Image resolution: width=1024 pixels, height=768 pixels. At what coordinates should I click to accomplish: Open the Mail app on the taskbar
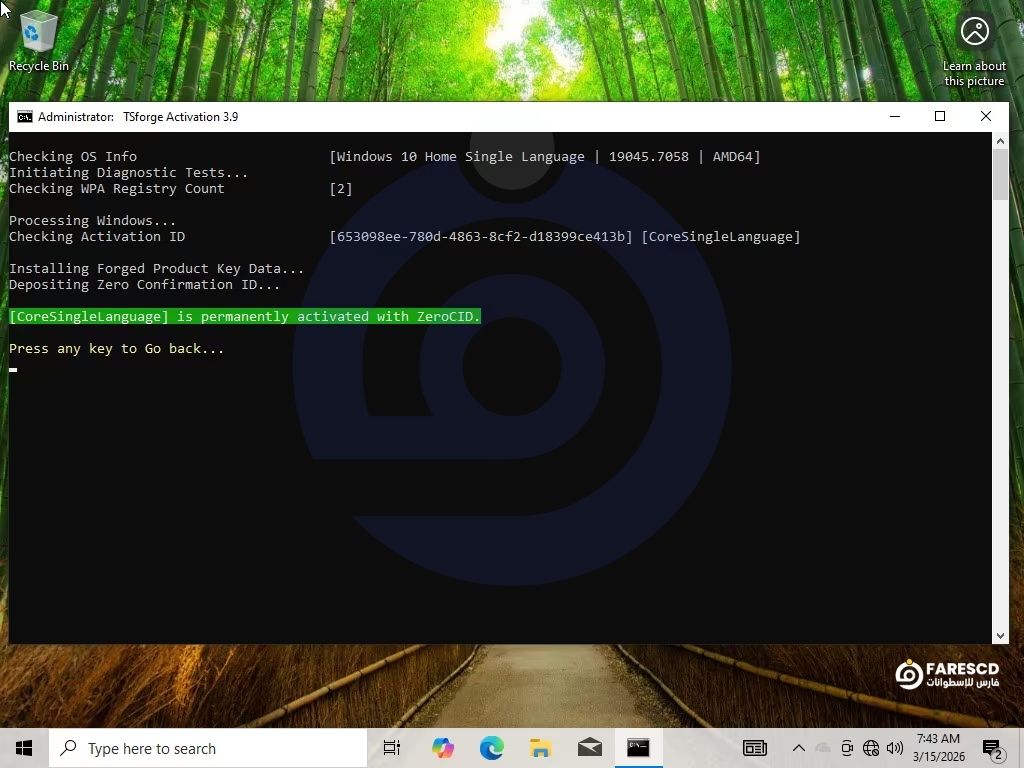coord(589,748)
